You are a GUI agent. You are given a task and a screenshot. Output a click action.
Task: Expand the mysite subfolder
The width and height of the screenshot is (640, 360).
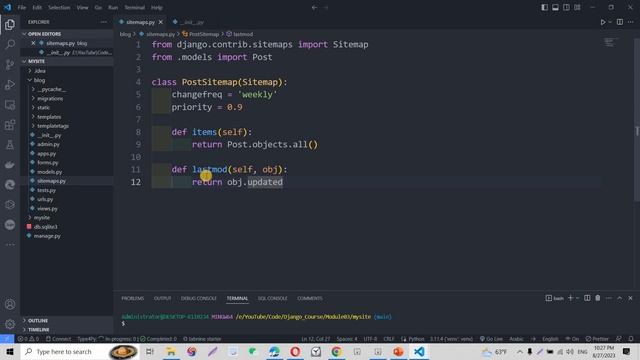coord(42,218)
